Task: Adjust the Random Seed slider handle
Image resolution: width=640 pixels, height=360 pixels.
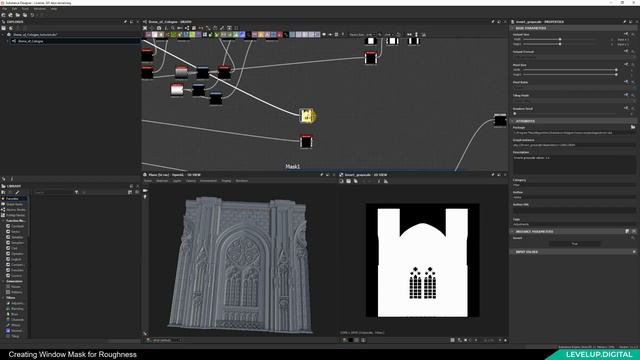Action: (x=515, y=113)
